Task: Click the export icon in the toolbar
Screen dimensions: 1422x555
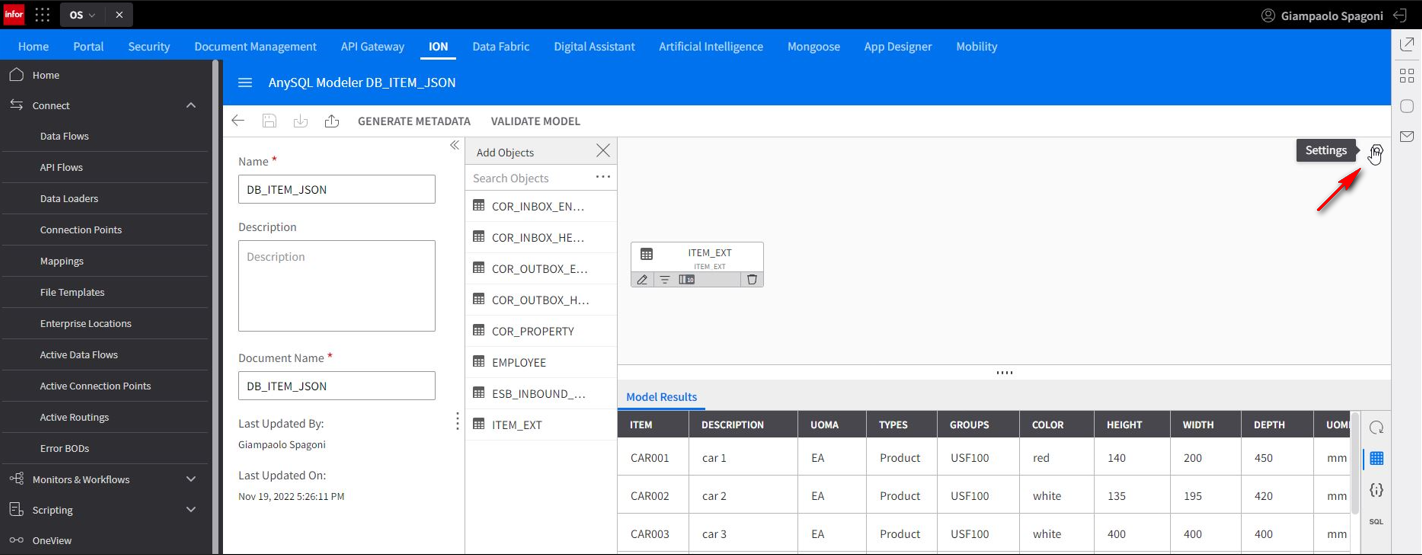Action: 332,121
